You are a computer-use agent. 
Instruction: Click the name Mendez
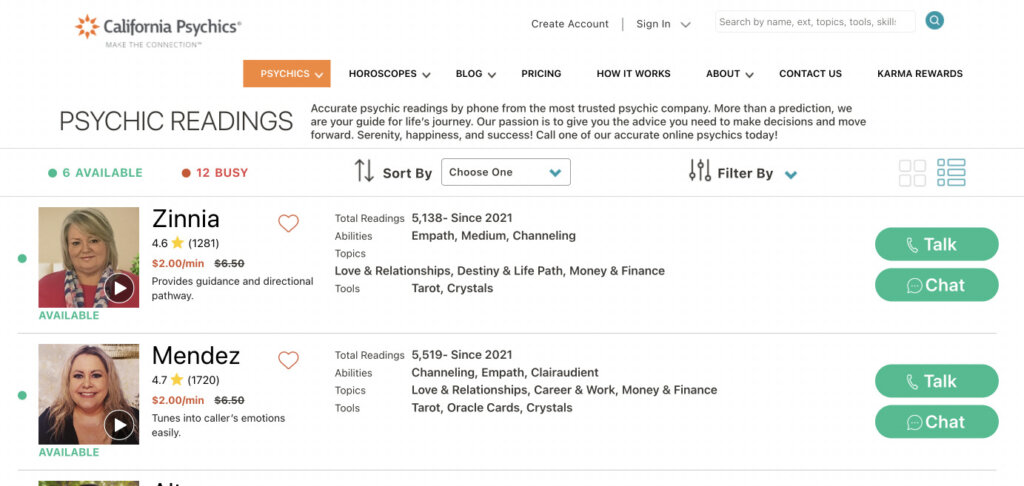tap(196, 355)
